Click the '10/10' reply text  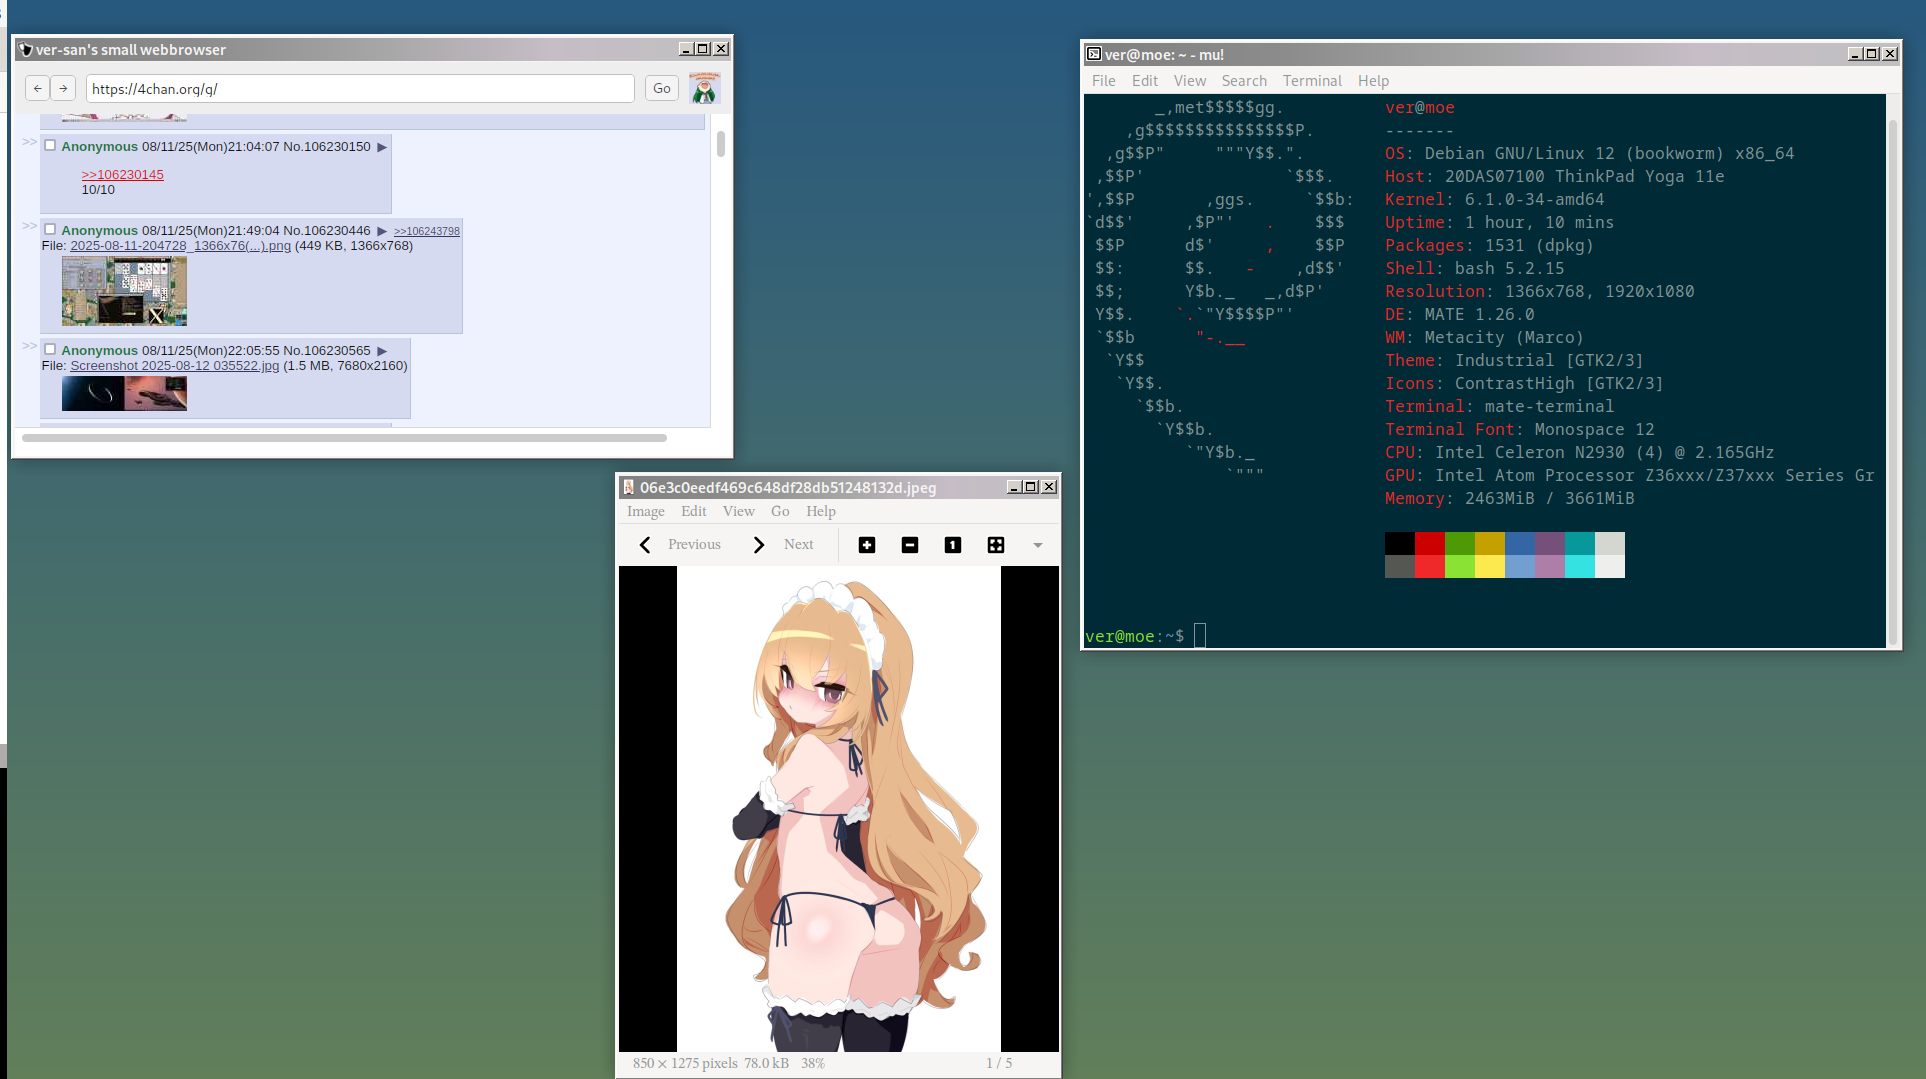[x=98, y=189]
